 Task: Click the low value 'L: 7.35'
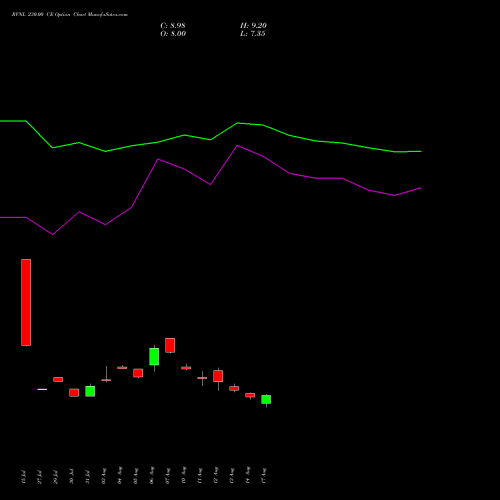[x=253, y=34]
